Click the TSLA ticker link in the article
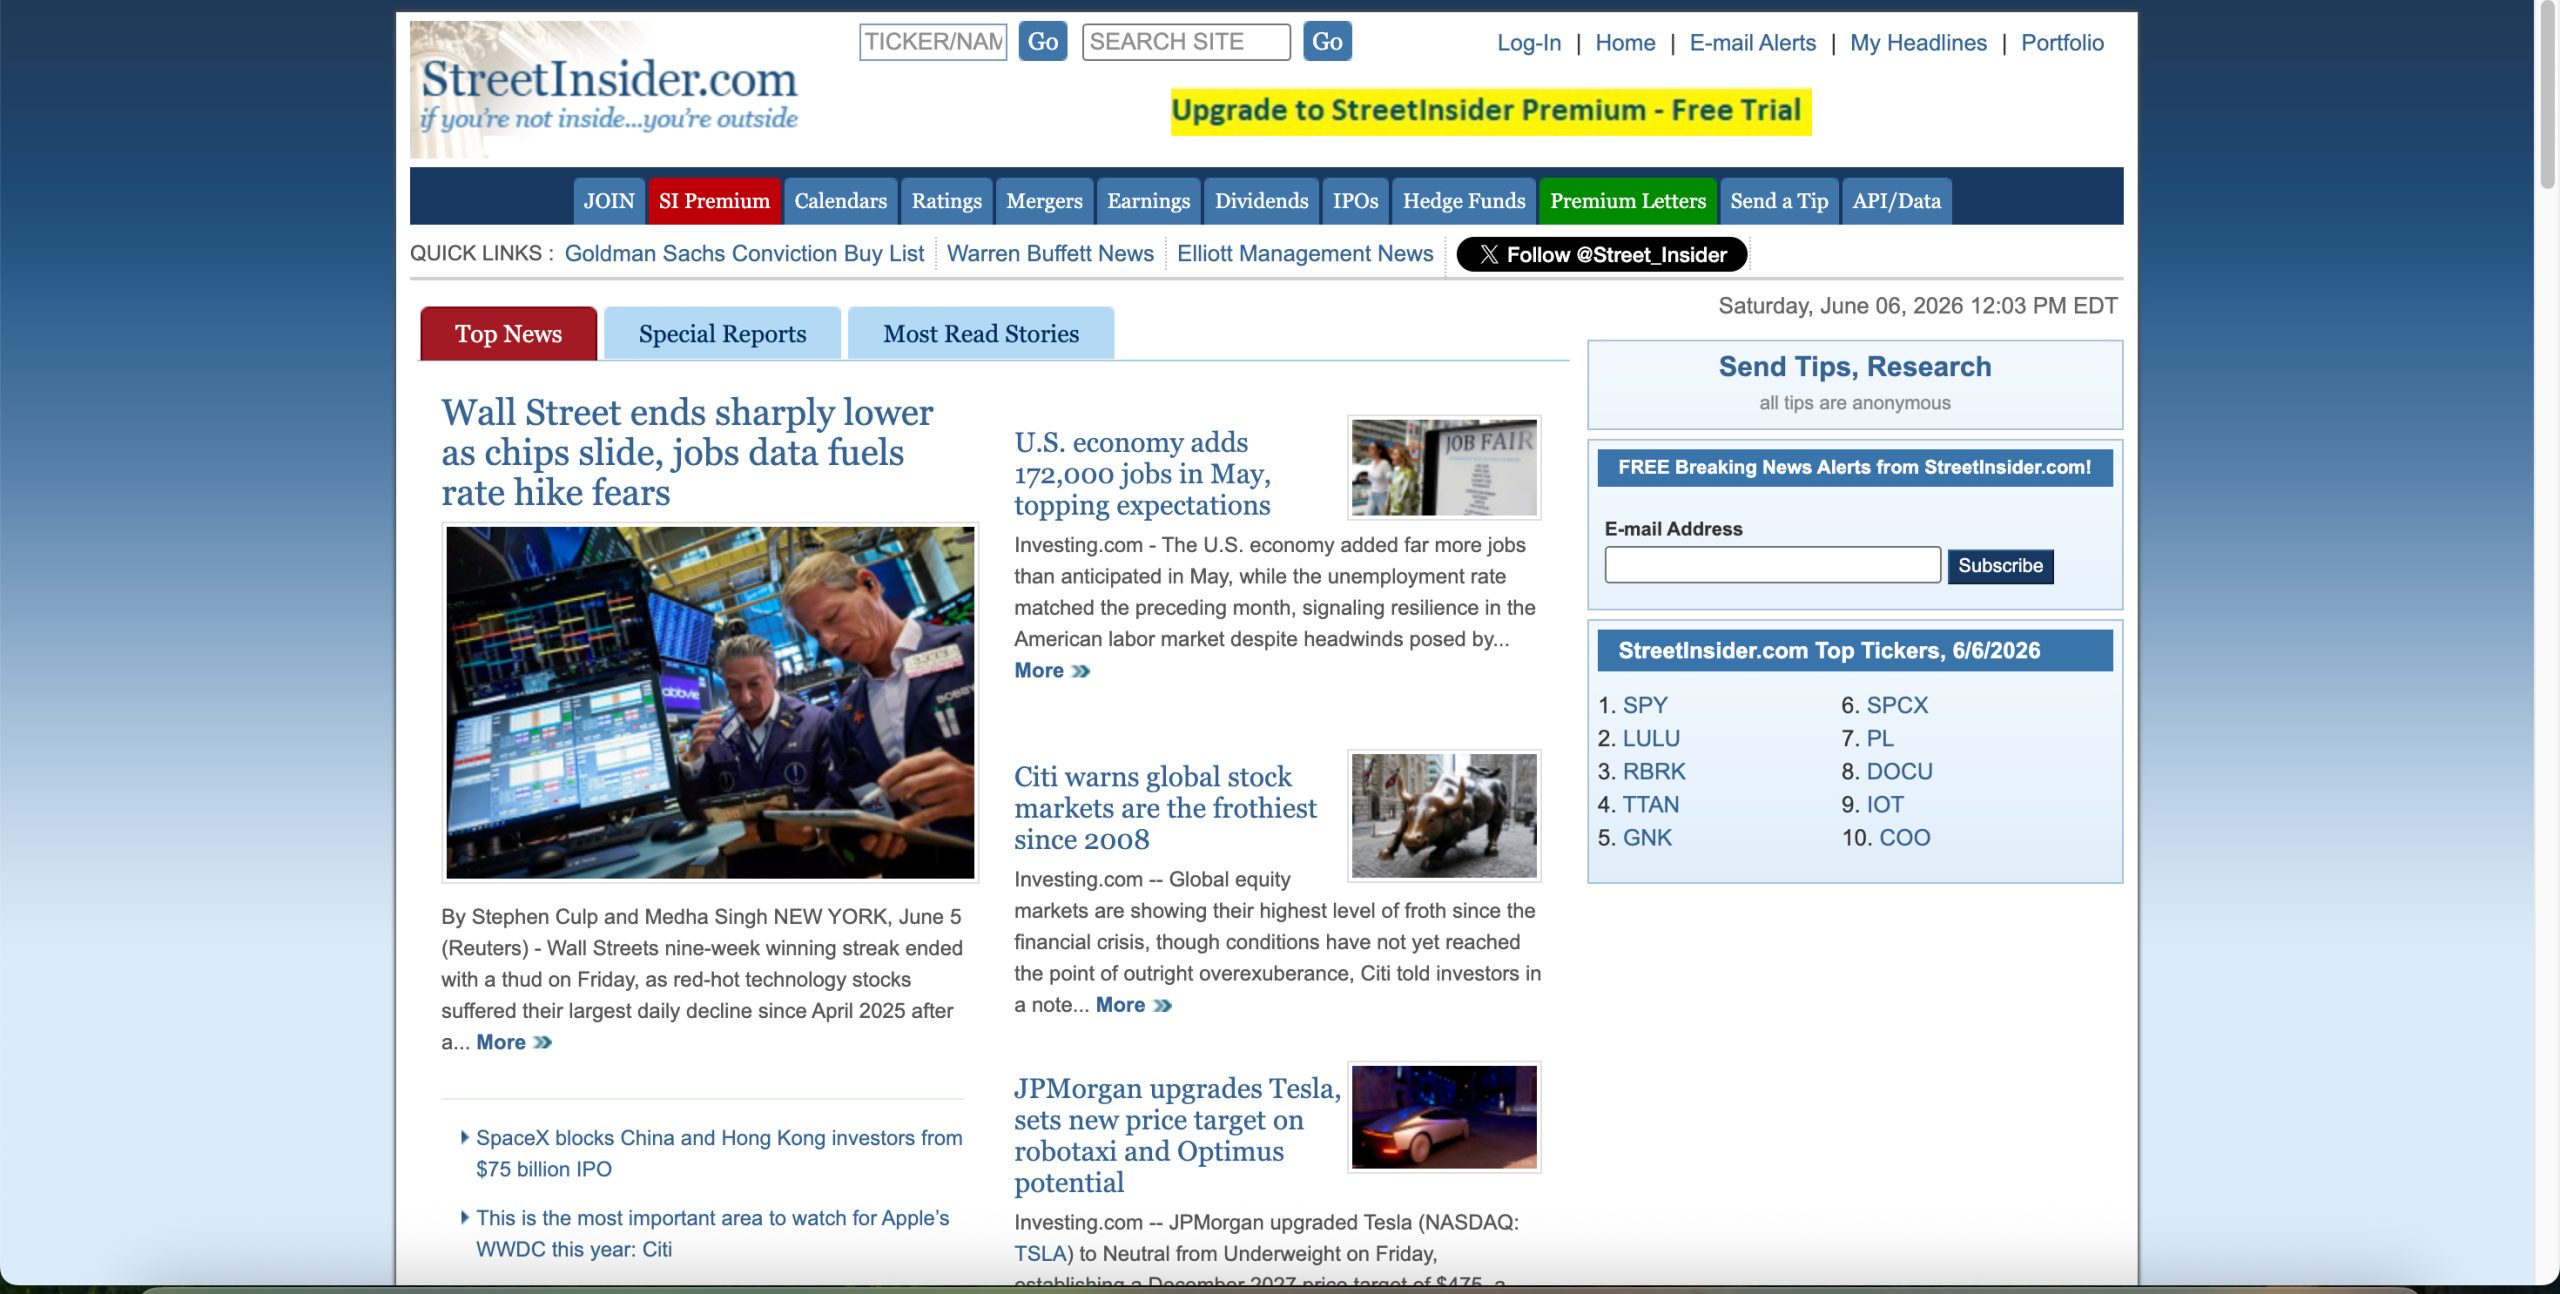 (x=1040, y=1254)
